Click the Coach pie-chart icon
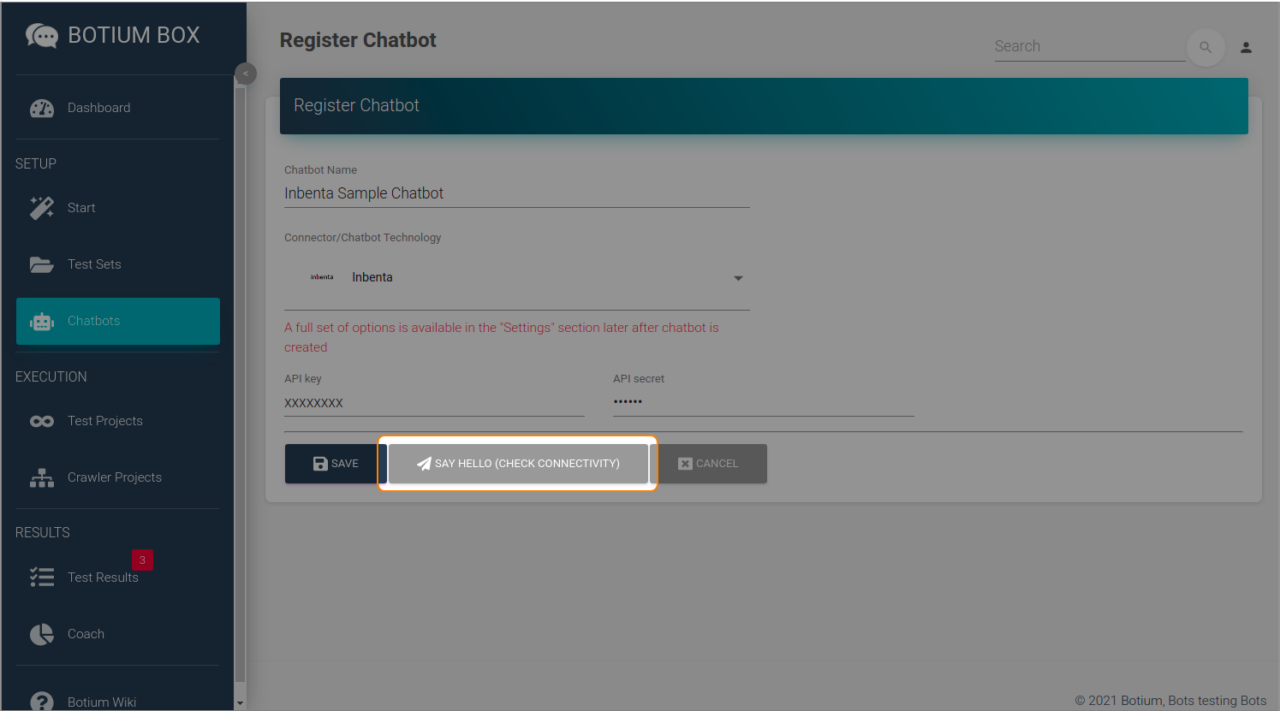The height and width of the screenshot is (711, 1280). click(x=42, y=633)
